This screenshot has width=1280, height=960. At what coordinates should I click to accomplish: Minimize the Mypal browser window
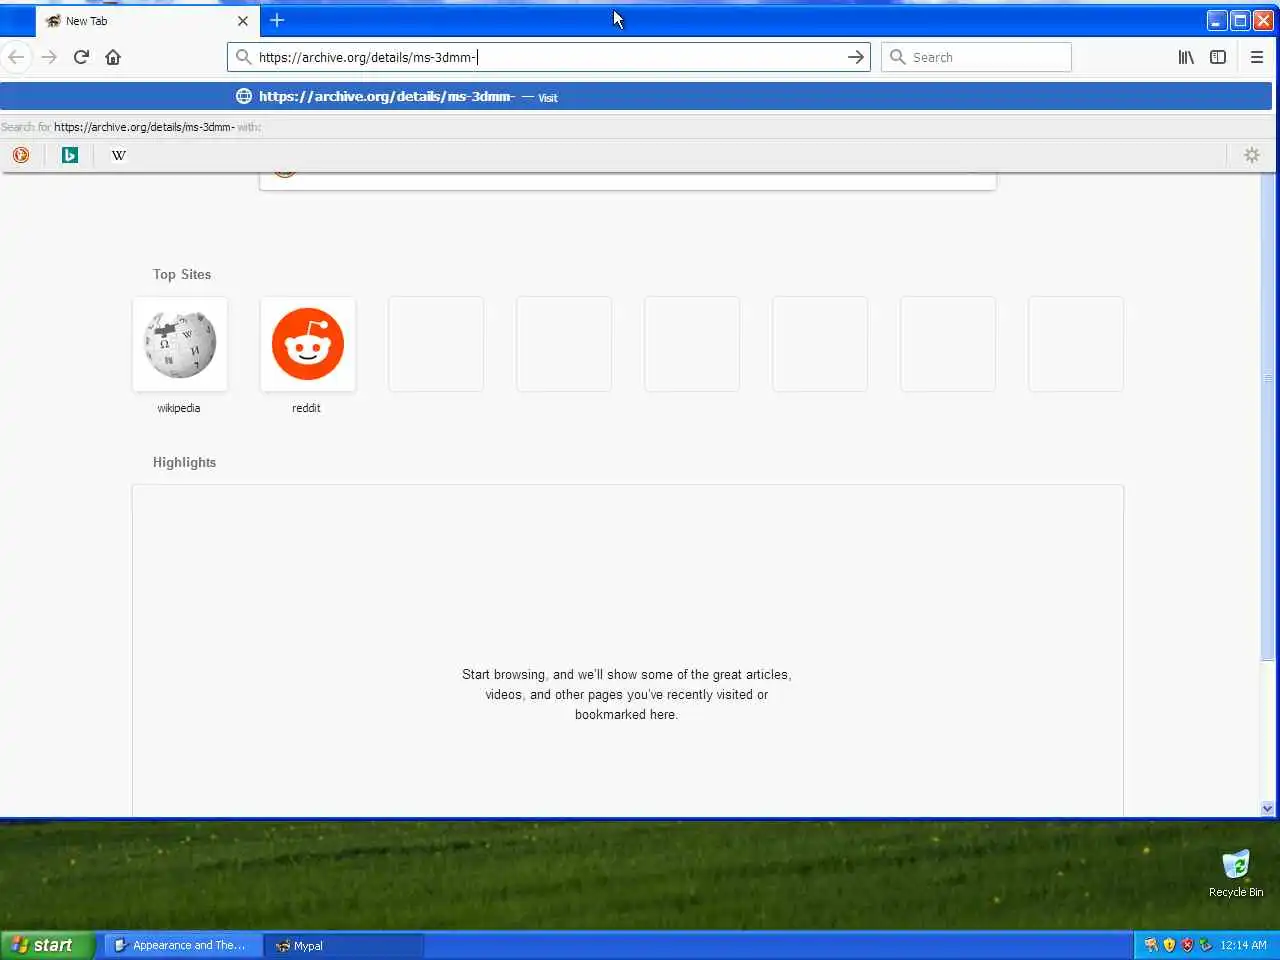pyautogui.click(x=1217, y=20)
